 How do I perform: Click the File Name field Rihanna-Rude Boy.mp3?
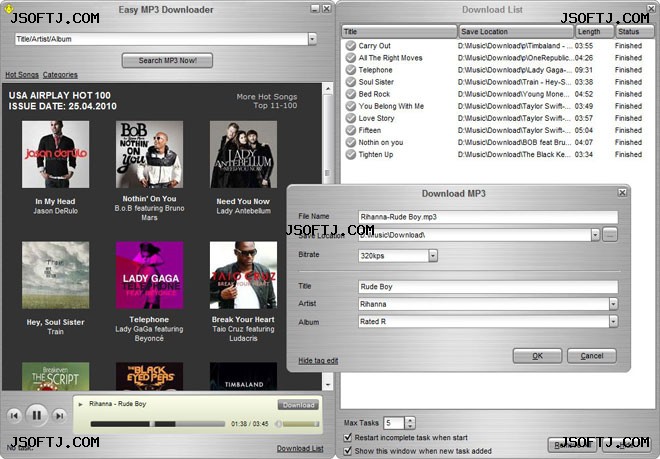pyautogui.click(x=488, y=217)
